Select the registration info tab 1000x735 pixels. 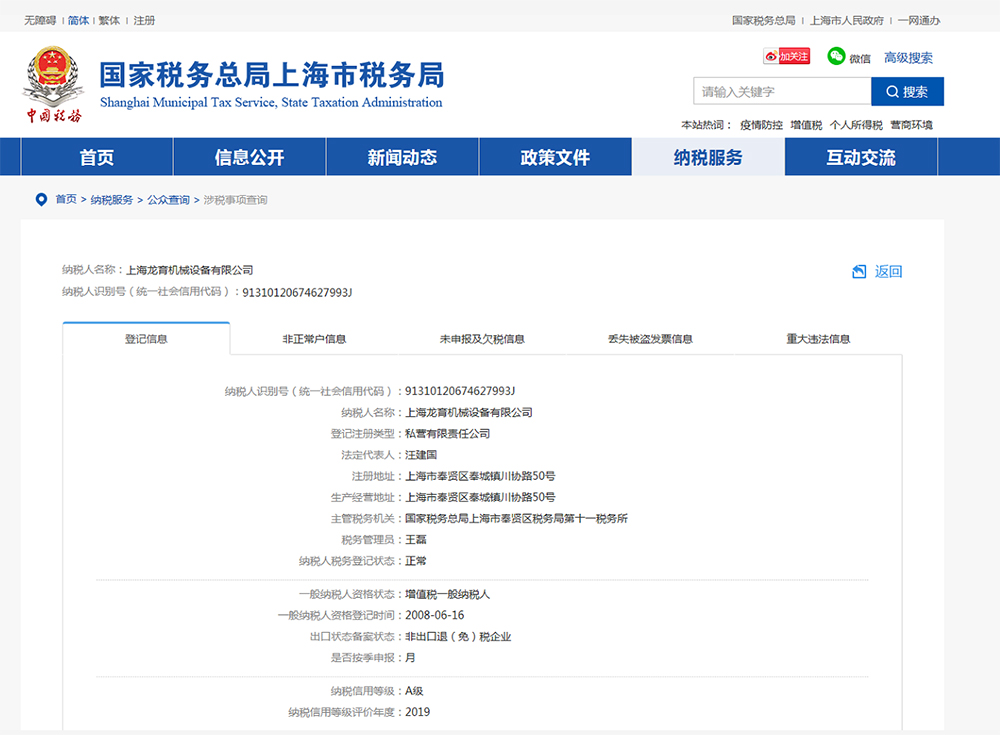[x=146, y=339]
